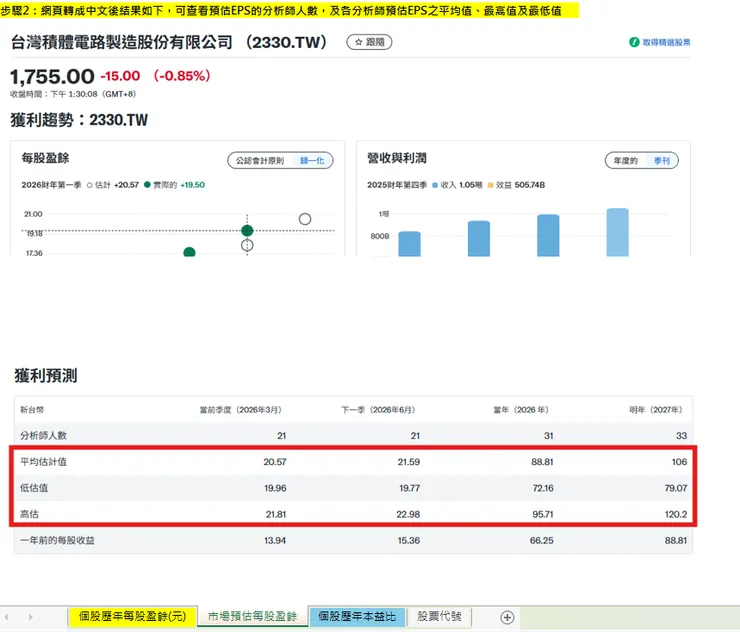Click the stock price 1,755.00
This screenshot has width=740, height=632.
click(x=52, y=76)
